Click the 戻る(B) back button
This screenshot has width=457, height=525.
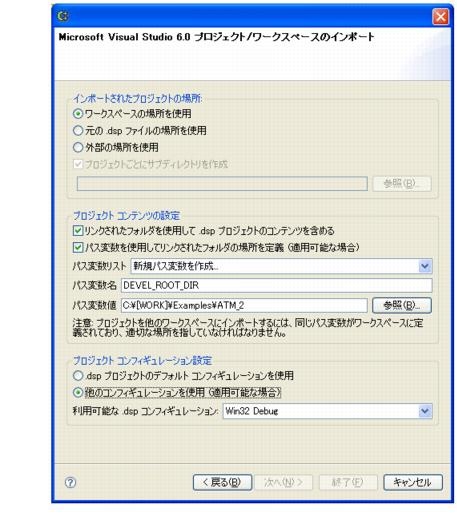pos(222,482)
